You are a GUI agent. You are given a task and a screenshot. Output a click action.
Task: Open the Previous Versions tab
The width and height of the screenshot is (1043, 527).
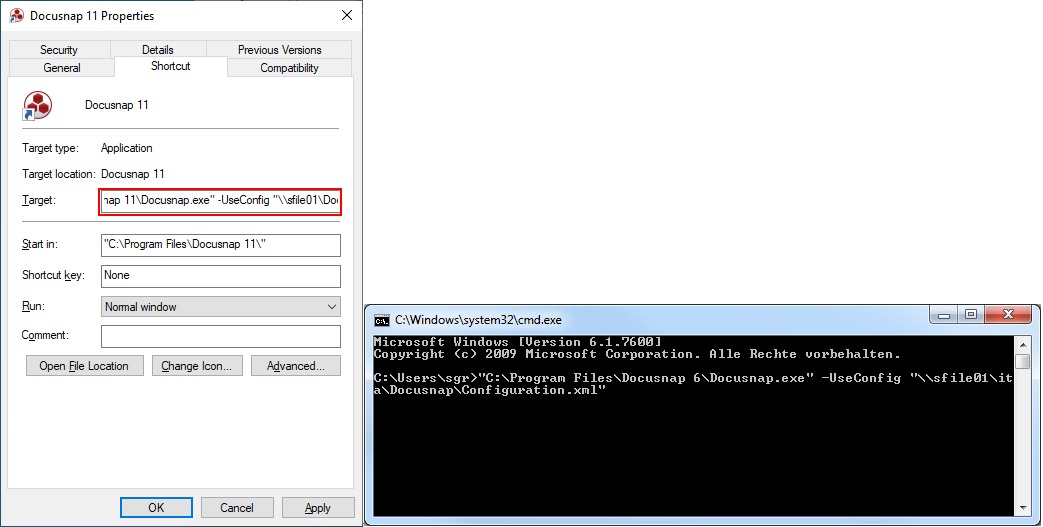point(279,50)
